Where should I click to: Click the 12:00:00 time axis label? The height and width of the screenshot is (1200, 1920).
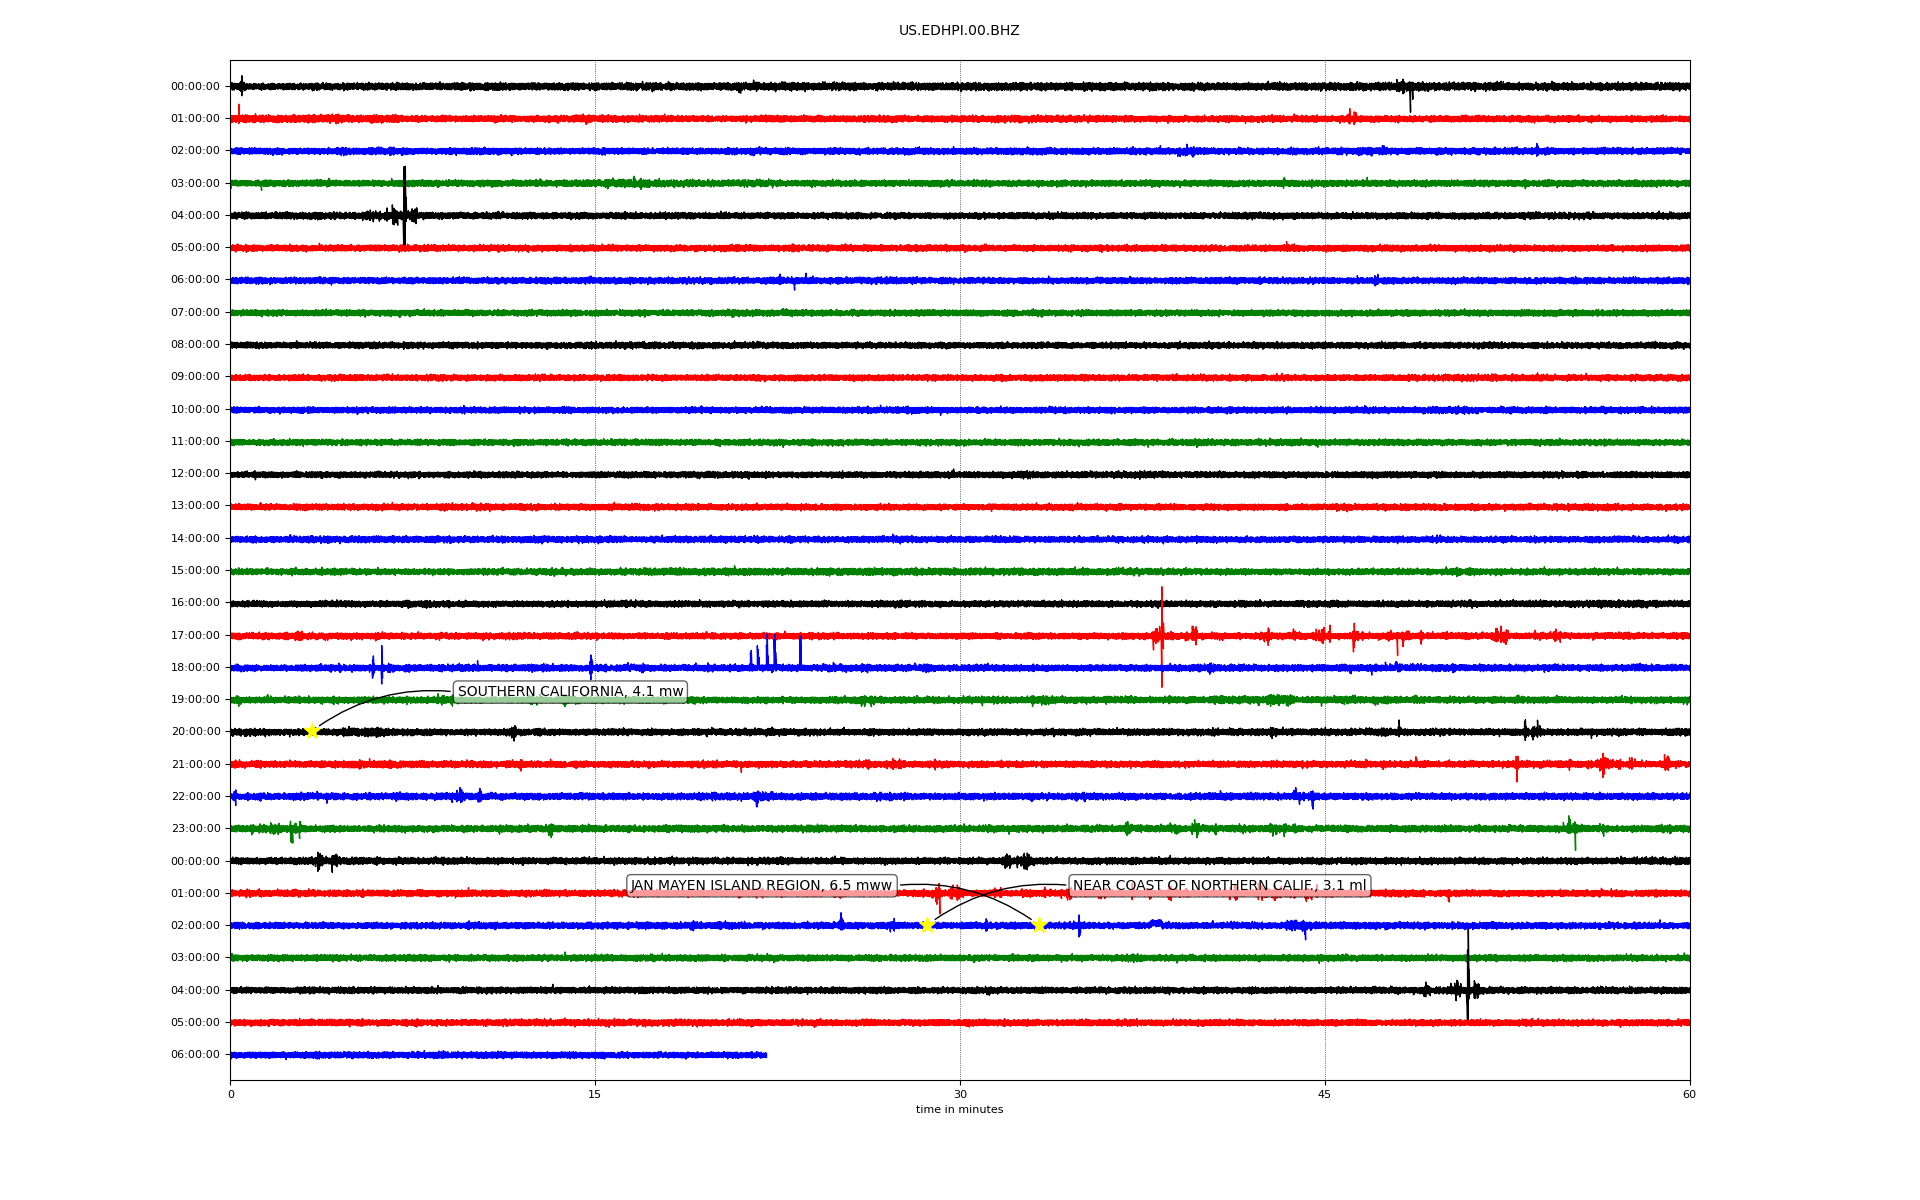(x=196, y=474)
